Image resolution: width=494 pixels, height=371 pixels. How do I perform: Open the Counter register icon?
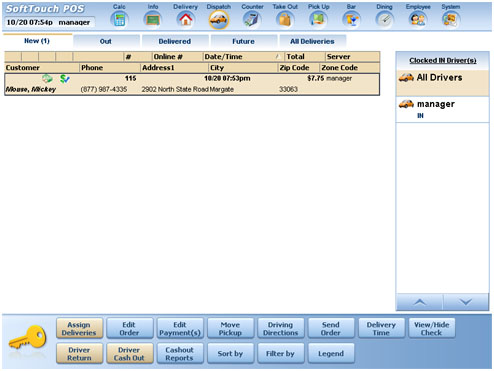tap(252, 20)
